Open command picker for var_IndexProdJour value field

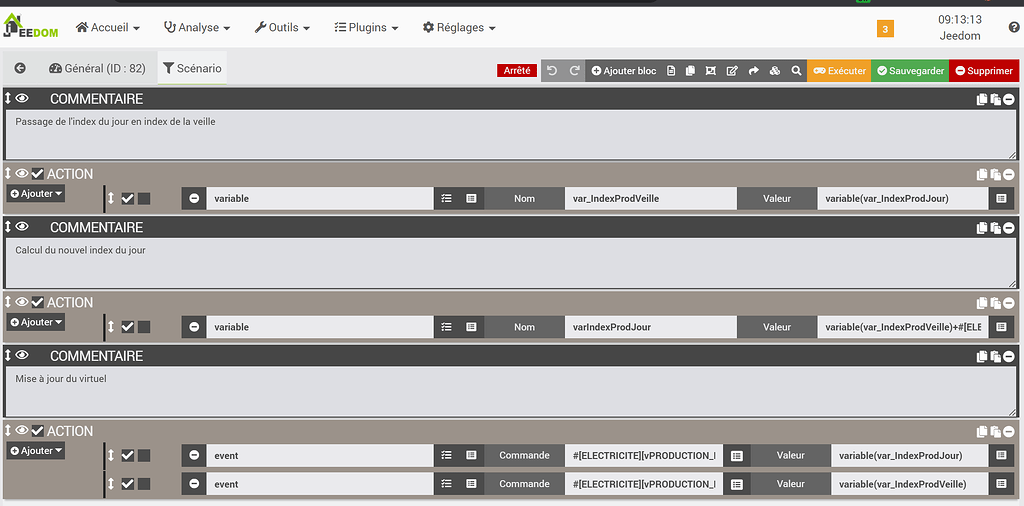[x=1002, y=198]
